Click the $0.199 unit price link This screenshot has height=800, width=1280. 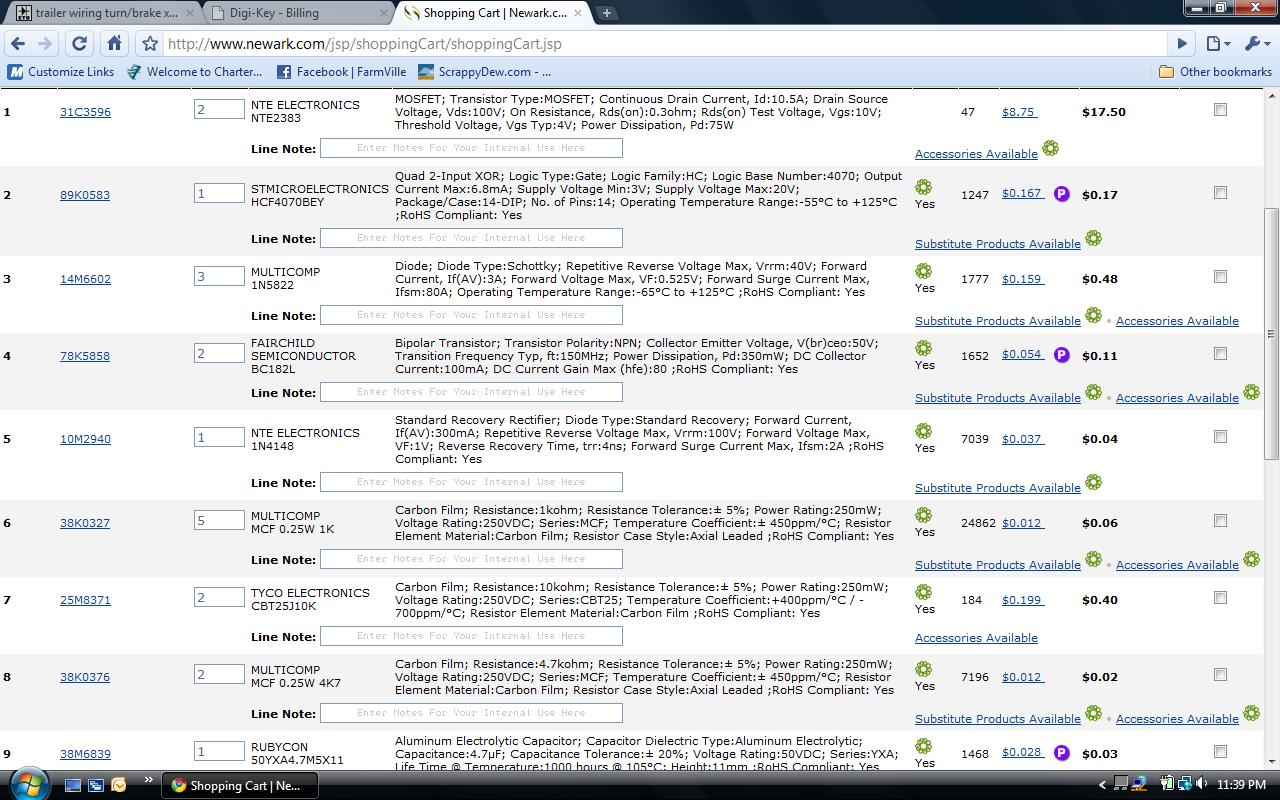point(1023,600)
